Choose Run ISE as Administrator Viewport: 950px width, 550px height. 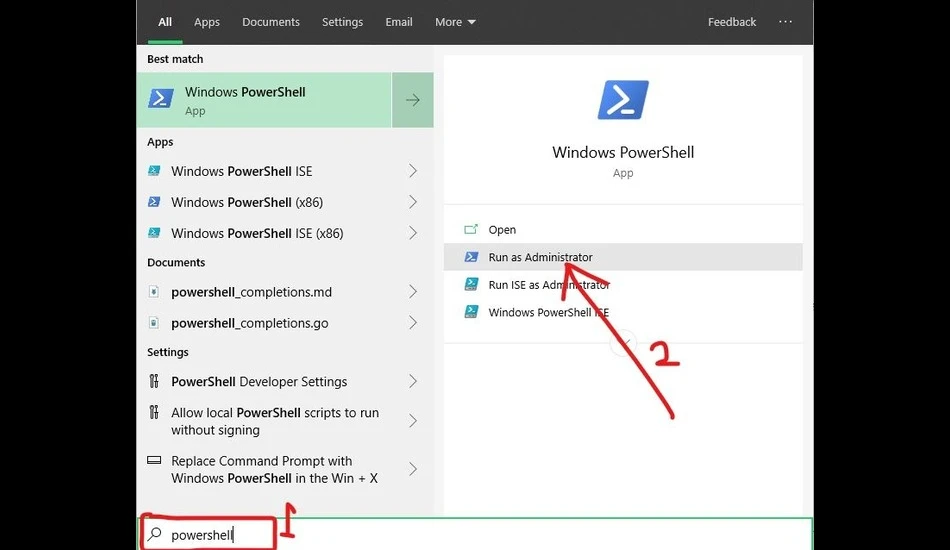pyautogui.click(x=623, y=284)
